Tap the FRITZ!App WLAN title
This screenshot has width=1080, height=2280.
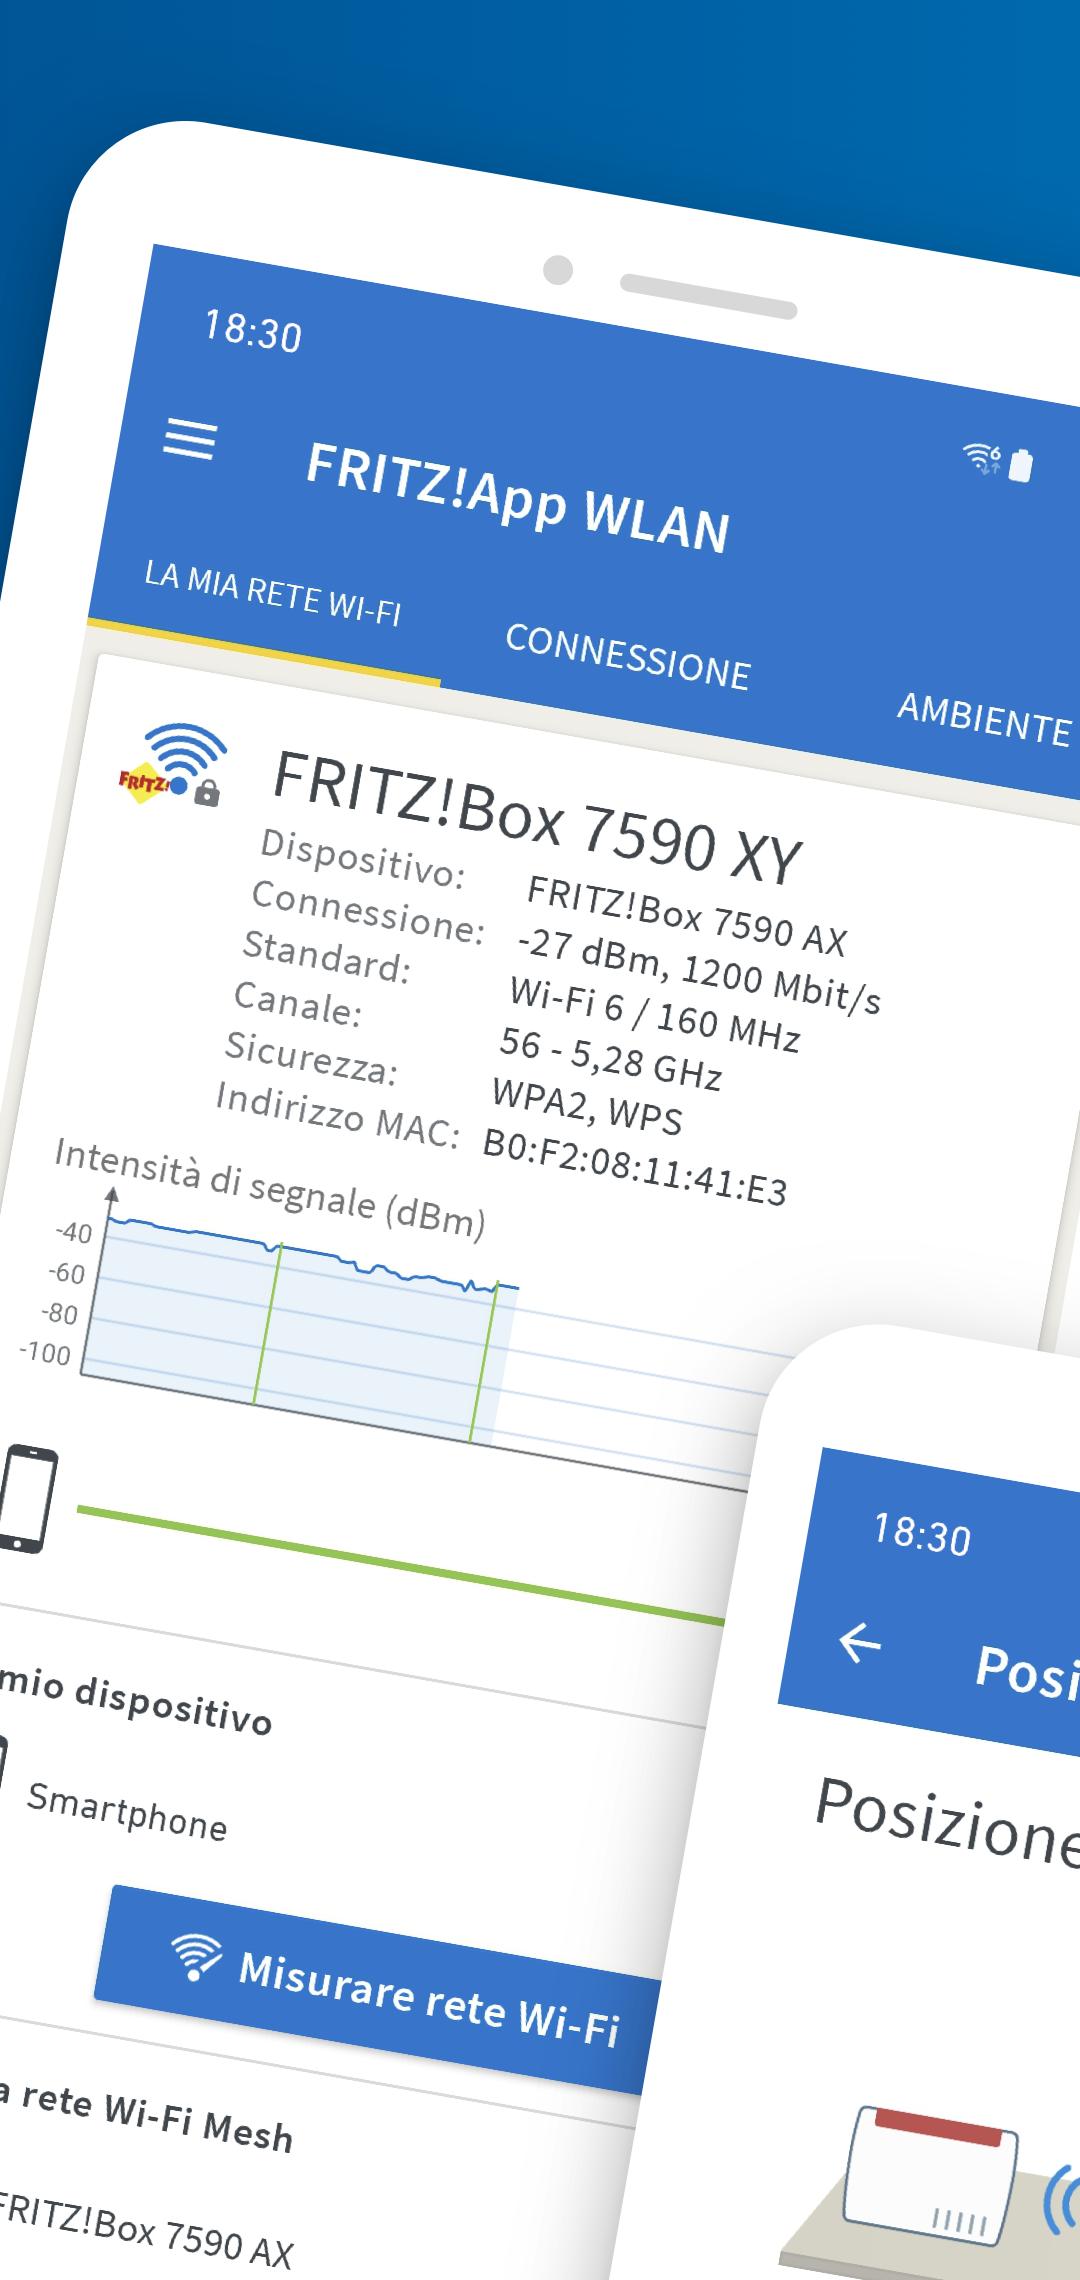point(517,497)
